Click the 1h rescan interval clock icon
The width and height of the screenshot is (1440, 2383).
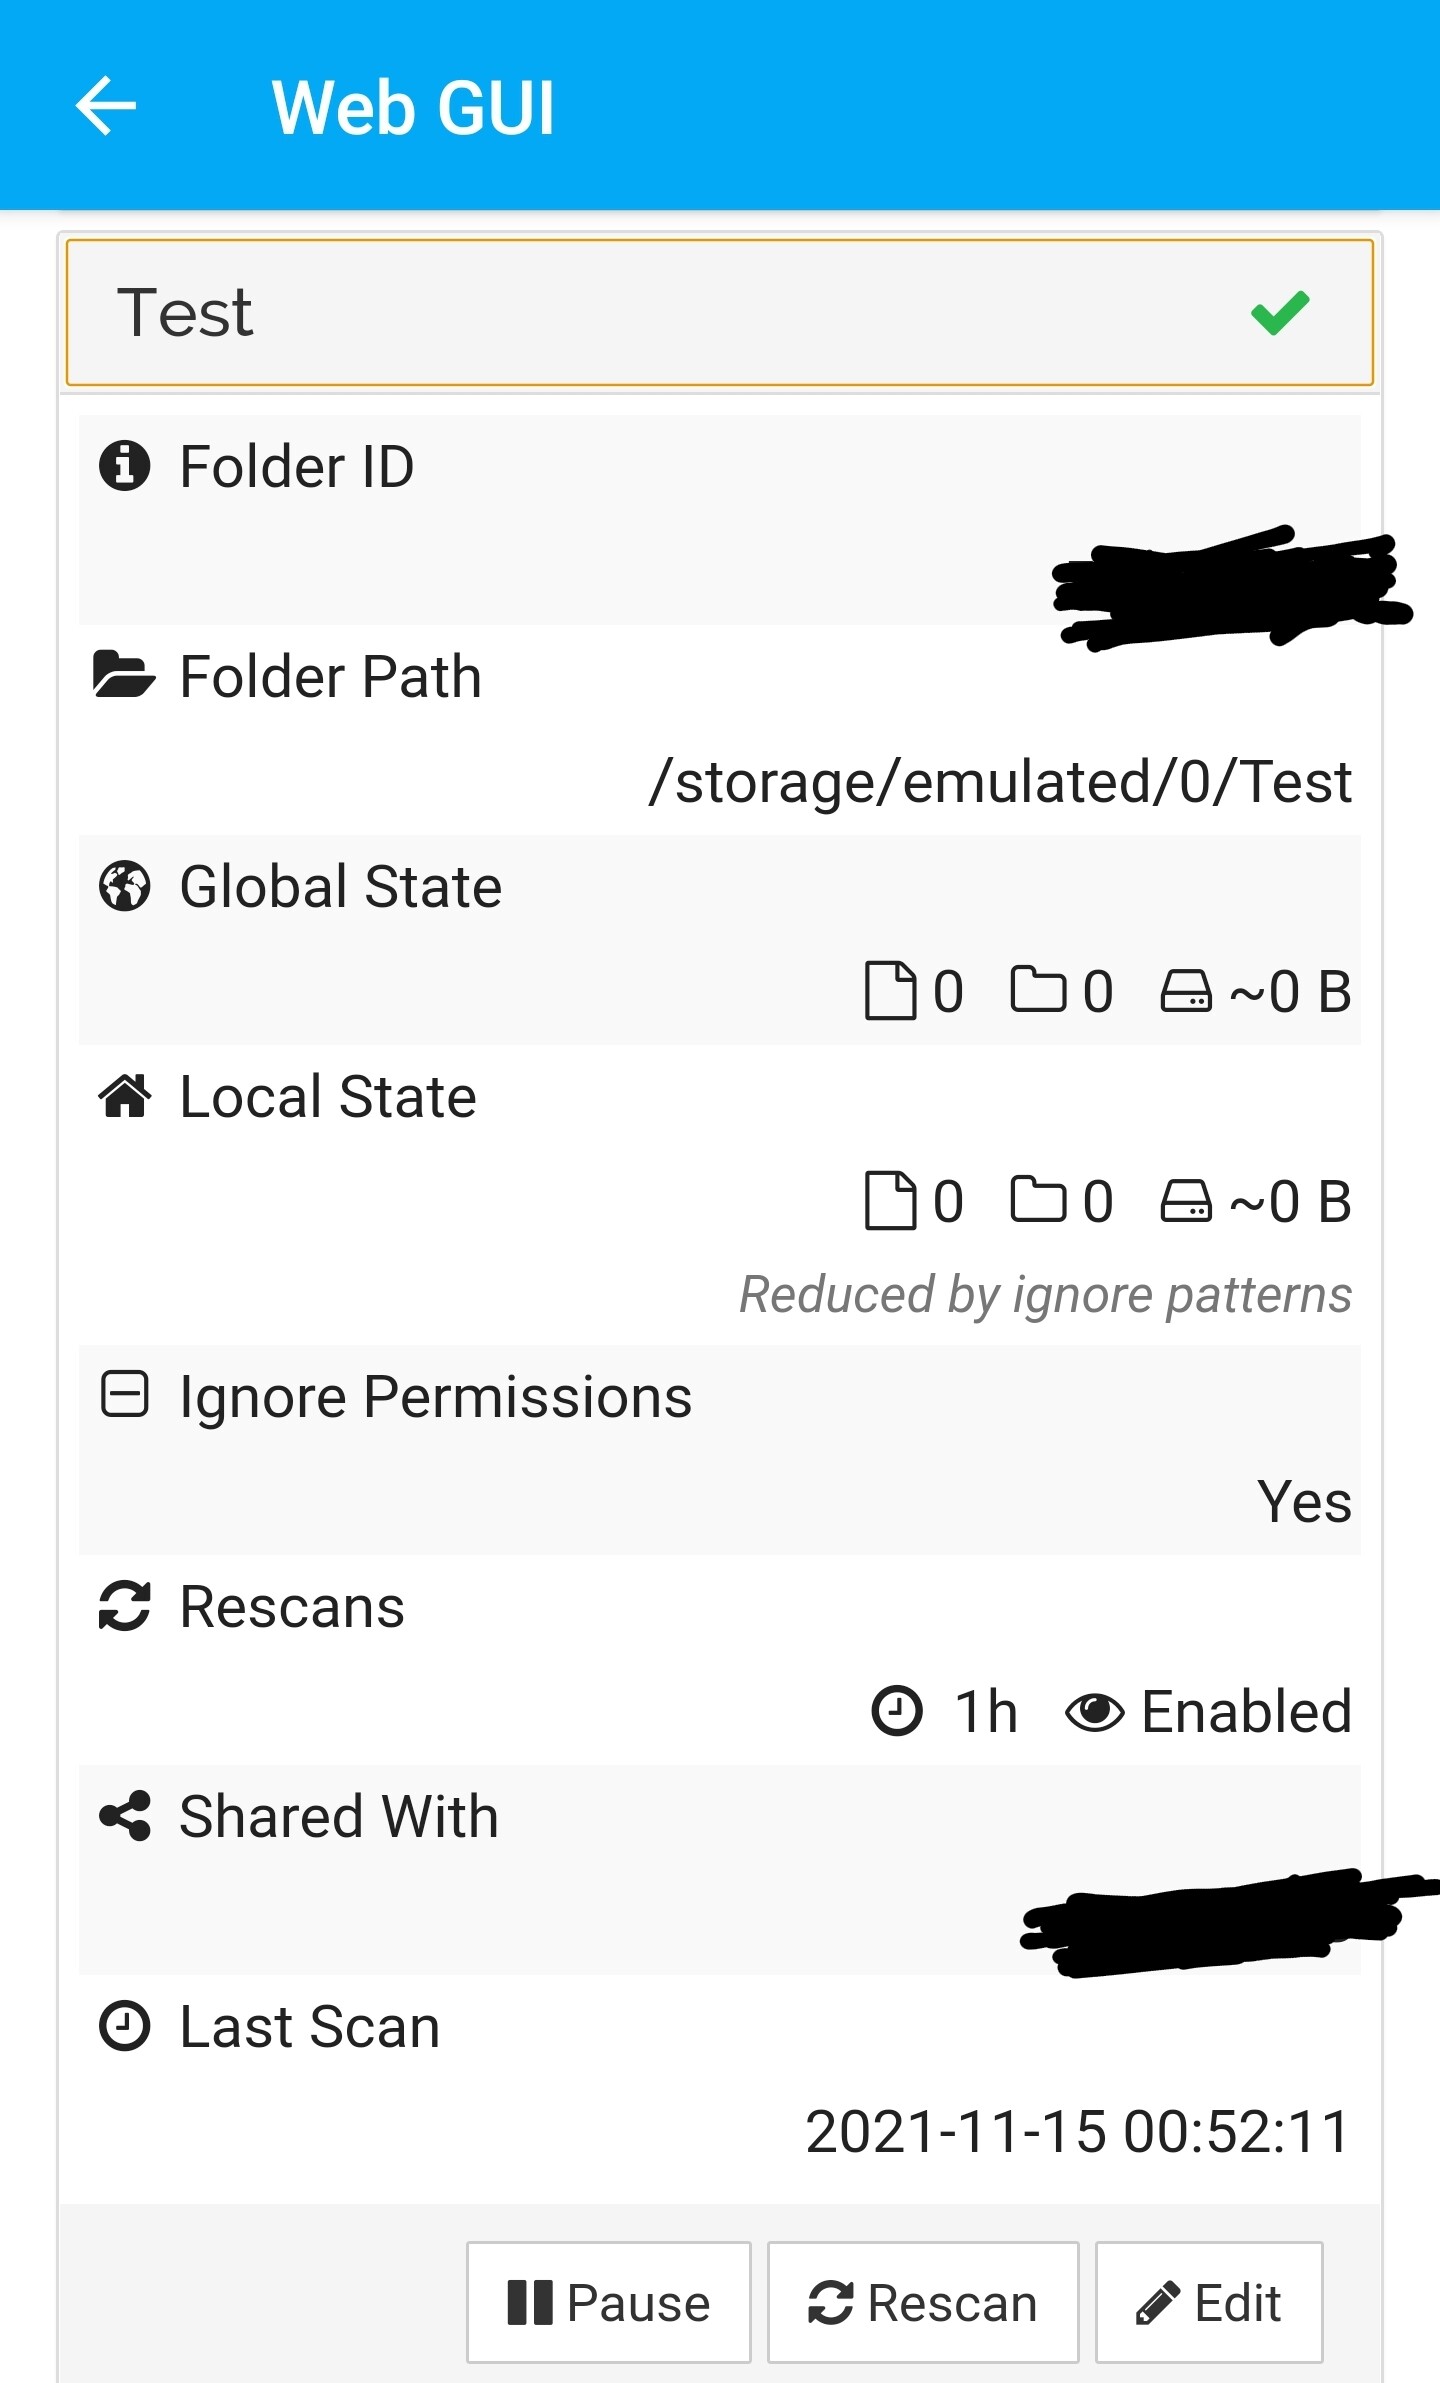[x=897, y=1711]
